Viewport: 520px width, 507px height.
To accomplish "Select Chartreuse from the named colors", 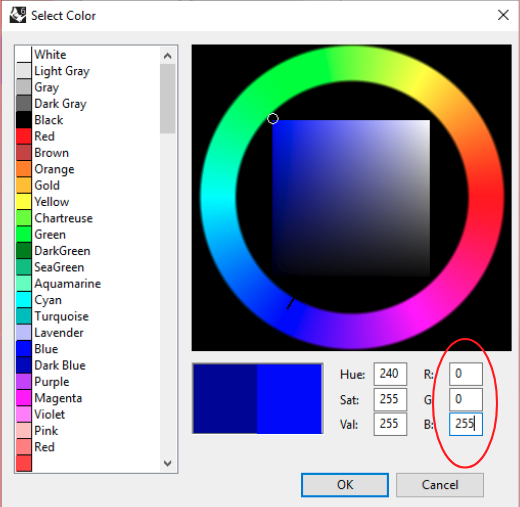I will [88, 218].
